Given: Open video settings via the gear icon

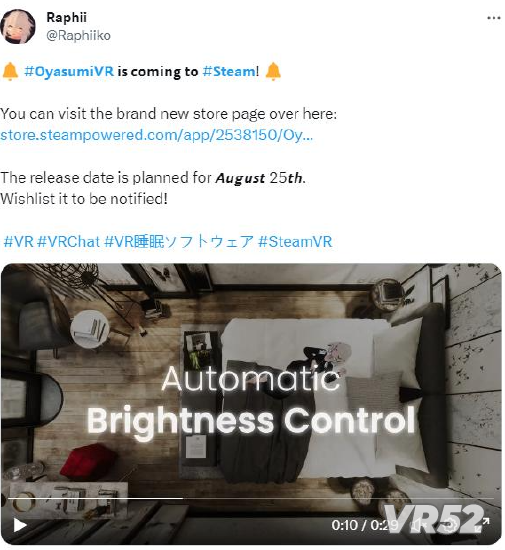Looking at the screenshot, I should coord(450,525).
